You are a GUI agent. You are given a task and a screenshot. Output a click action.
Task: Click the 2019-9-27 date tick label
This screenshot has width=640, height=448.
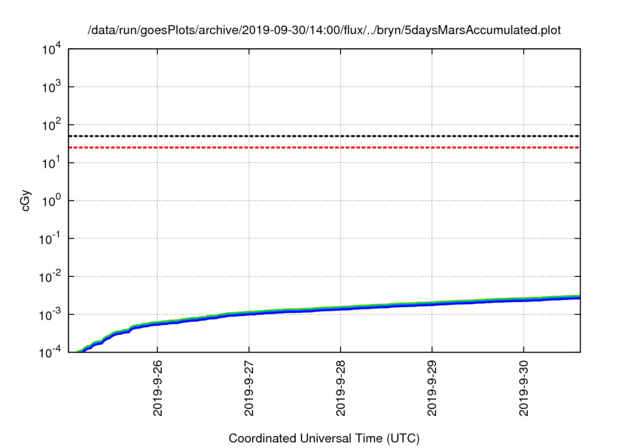249,388
